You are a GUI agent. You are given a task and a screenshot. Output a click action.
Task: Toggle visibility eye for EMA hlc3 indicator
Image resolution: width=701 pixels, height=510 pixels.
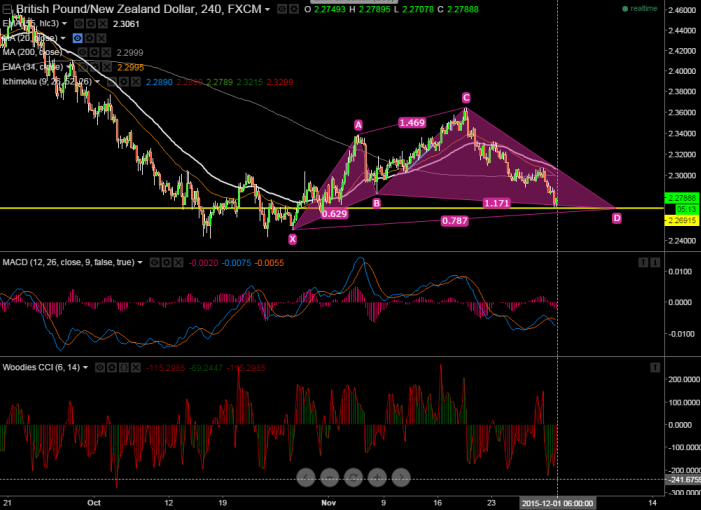79,24
